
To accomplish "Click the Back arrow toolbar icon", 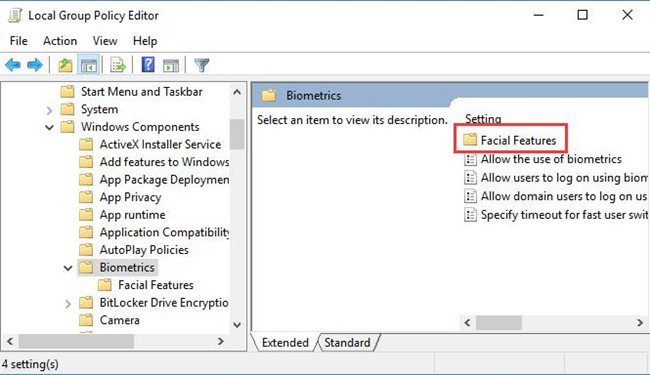I will pyautogui.click(x=13, y=65).
